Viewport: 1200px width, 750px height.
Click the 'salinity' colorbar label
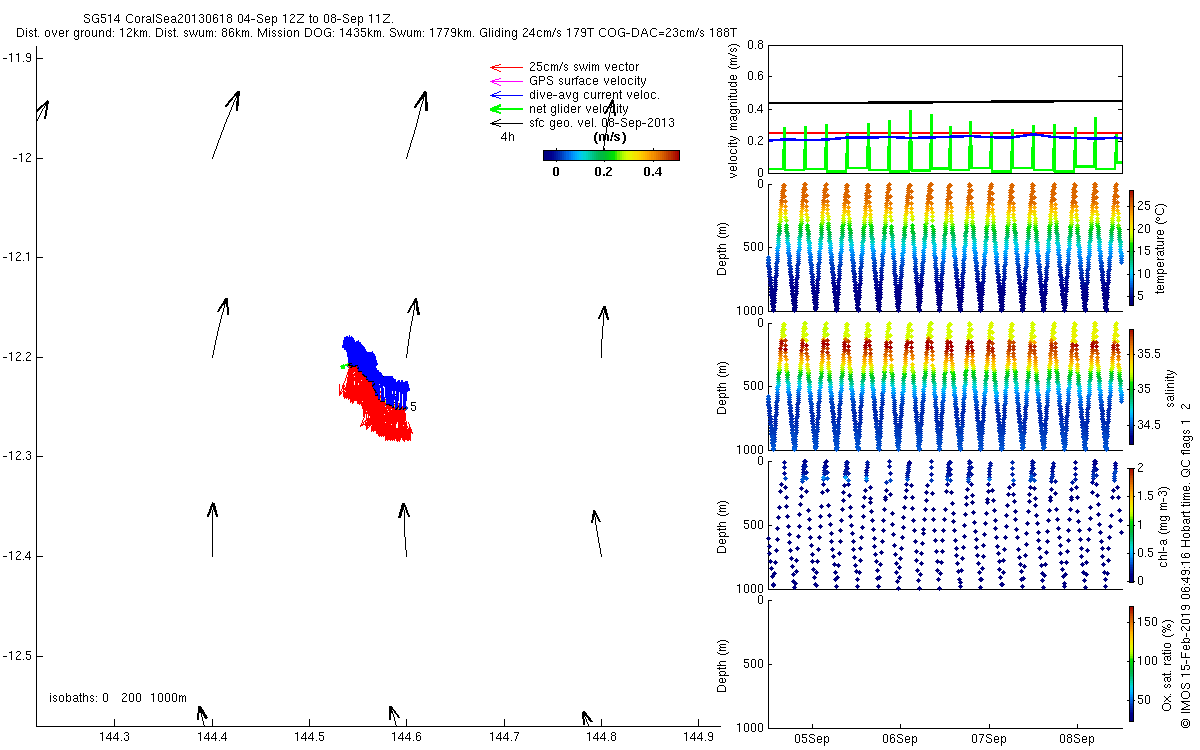tap(1170, 388)
